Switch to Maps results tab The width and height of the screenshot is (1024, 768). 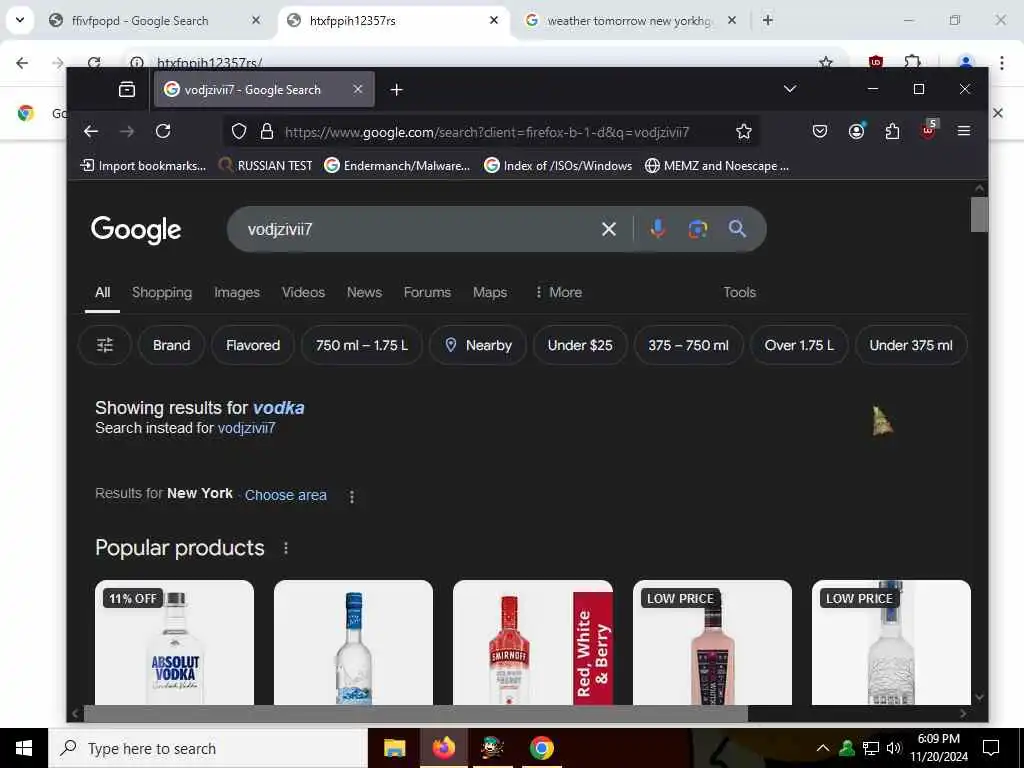pos(490,292)
